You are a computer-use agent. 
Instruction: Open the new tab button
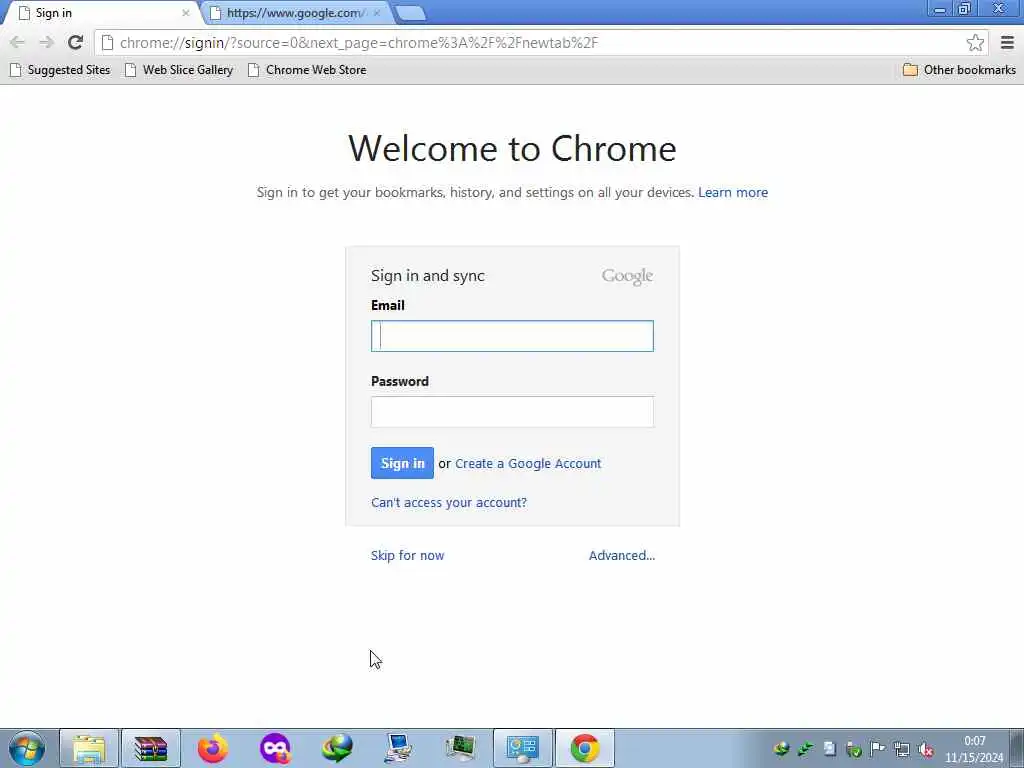411,13
